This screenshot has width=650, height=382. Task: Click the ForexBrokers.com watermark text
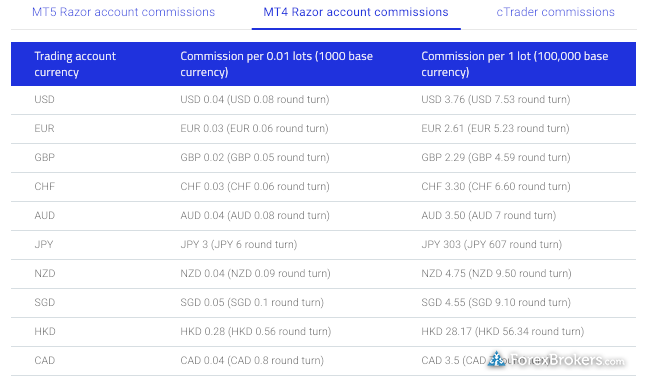[x=567, y=360]
